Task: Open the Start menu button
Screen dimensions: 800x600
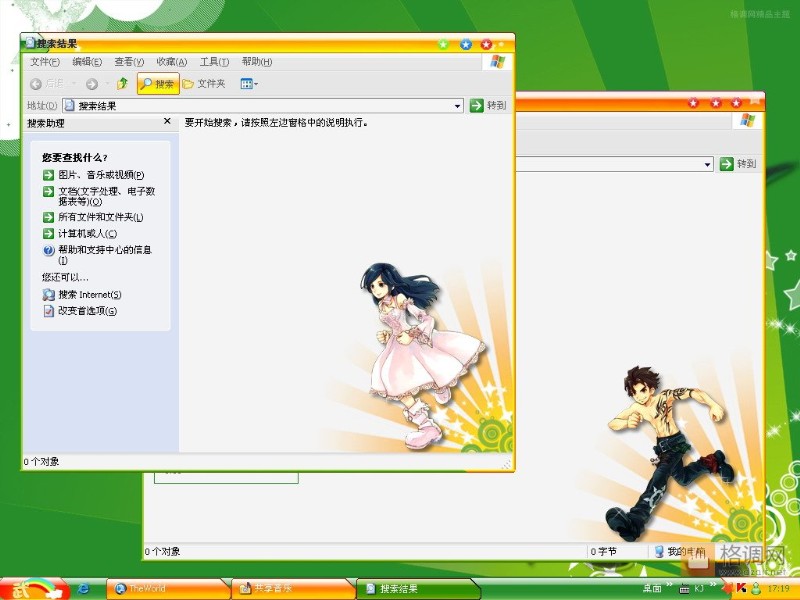Action: [35, 589]
